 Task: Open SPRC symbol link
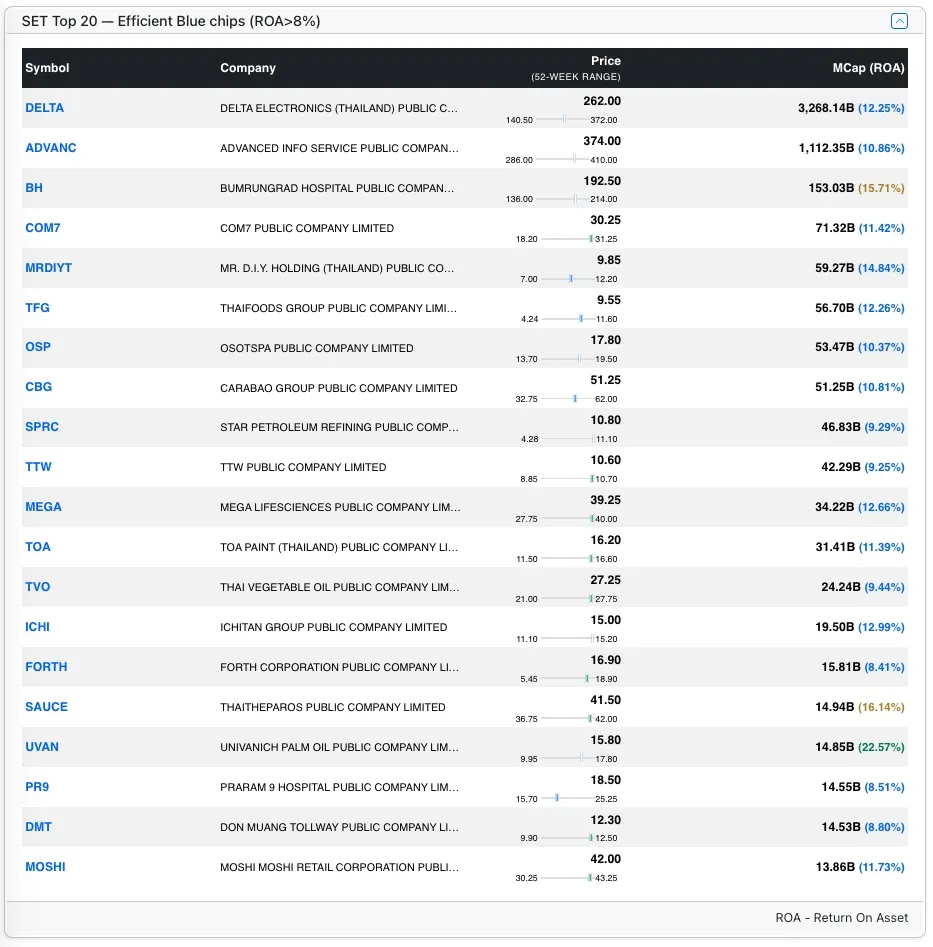[x=42, y=426]
